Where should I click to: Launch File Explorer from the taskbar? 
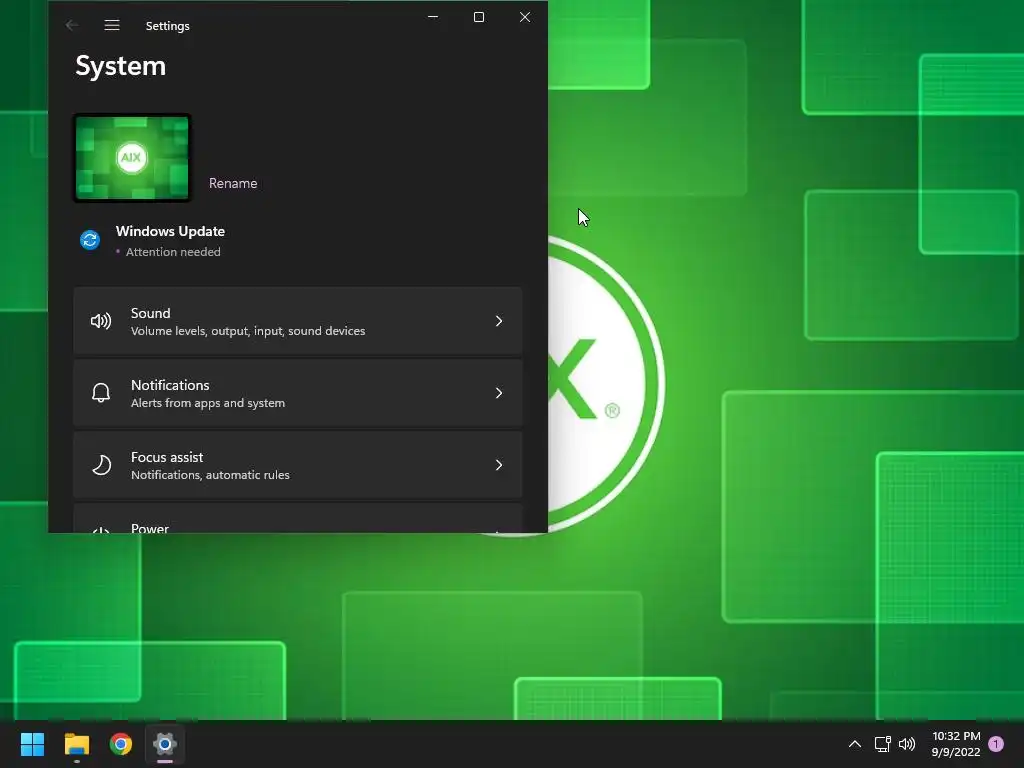point(76,744)
